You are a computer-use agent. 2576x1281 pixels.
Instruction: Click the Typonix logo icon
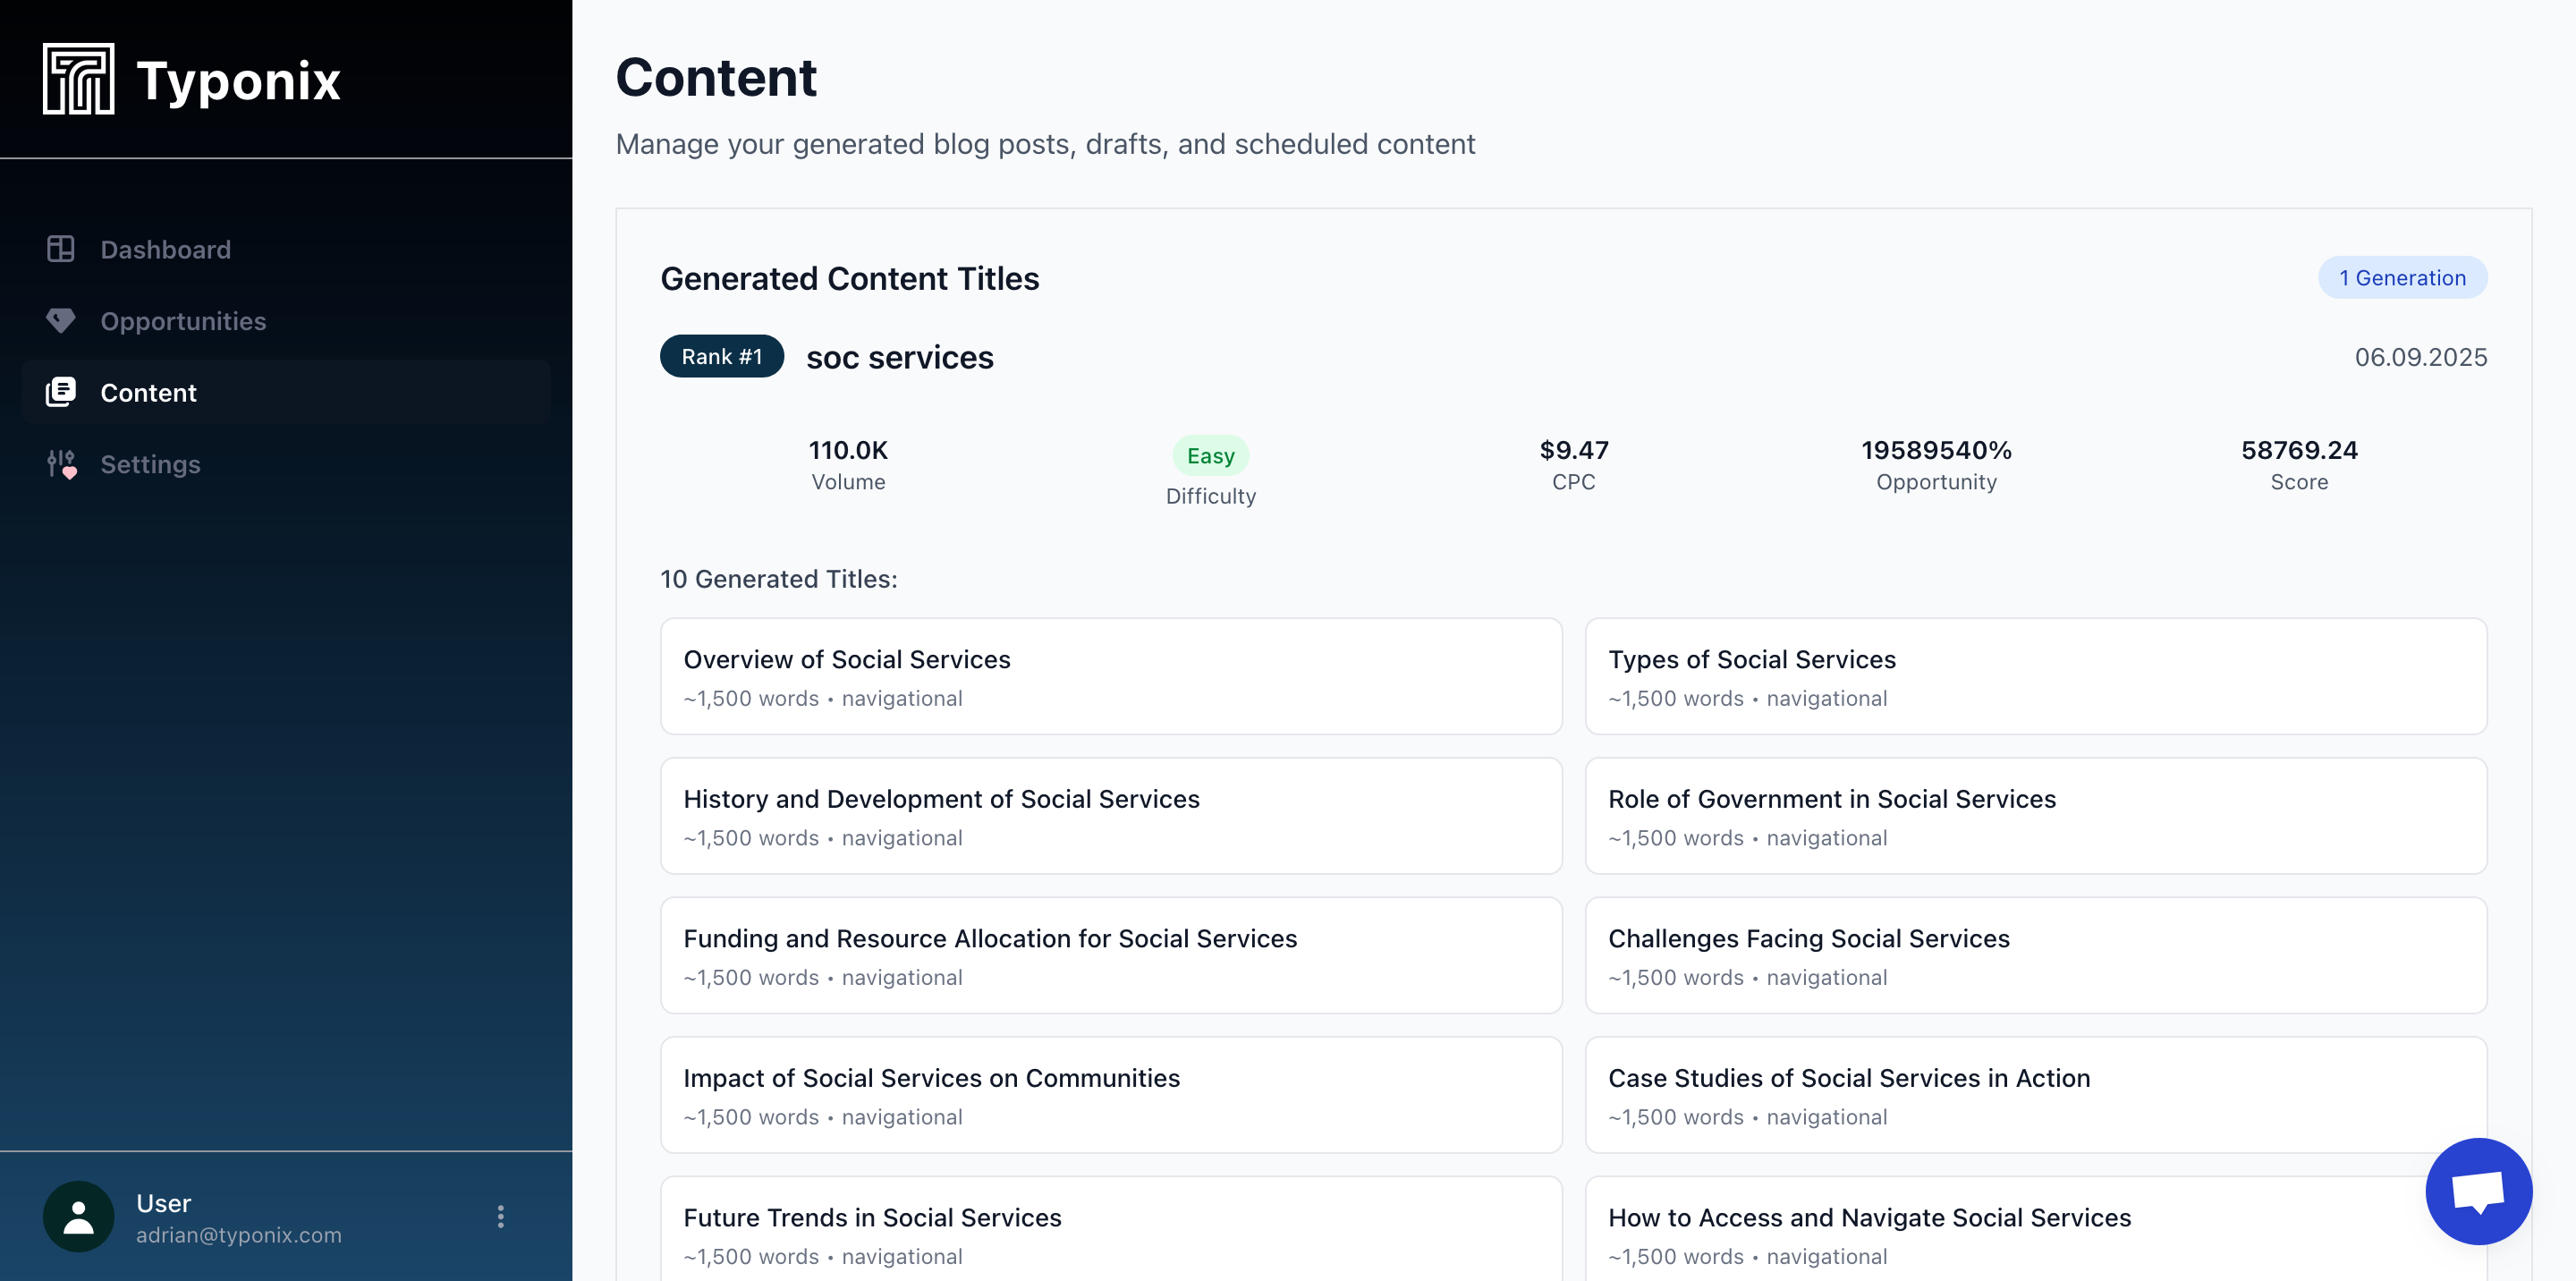click(78, 79)
